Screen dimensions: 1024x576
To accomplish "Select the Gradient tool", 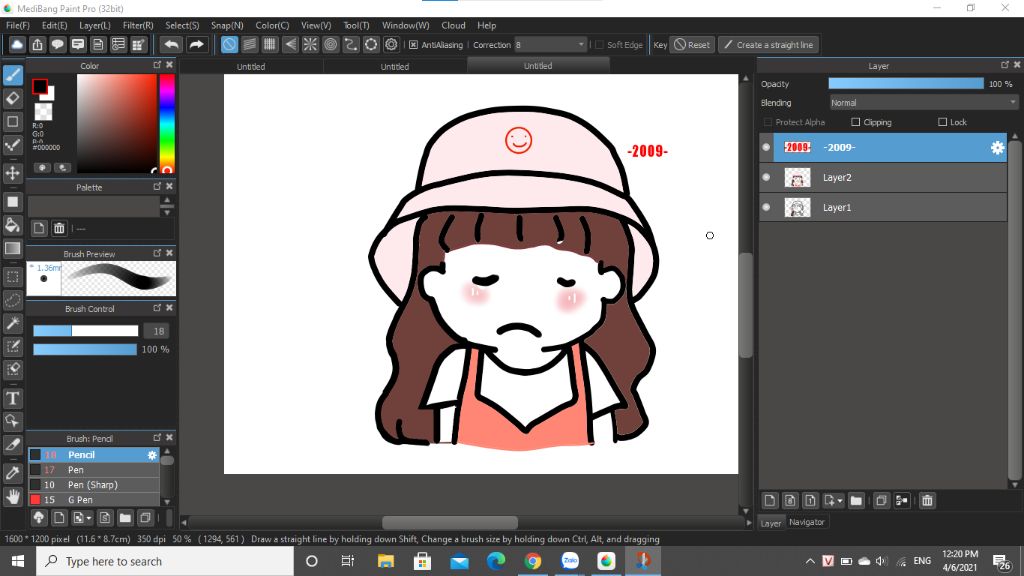I will [12, 249].
